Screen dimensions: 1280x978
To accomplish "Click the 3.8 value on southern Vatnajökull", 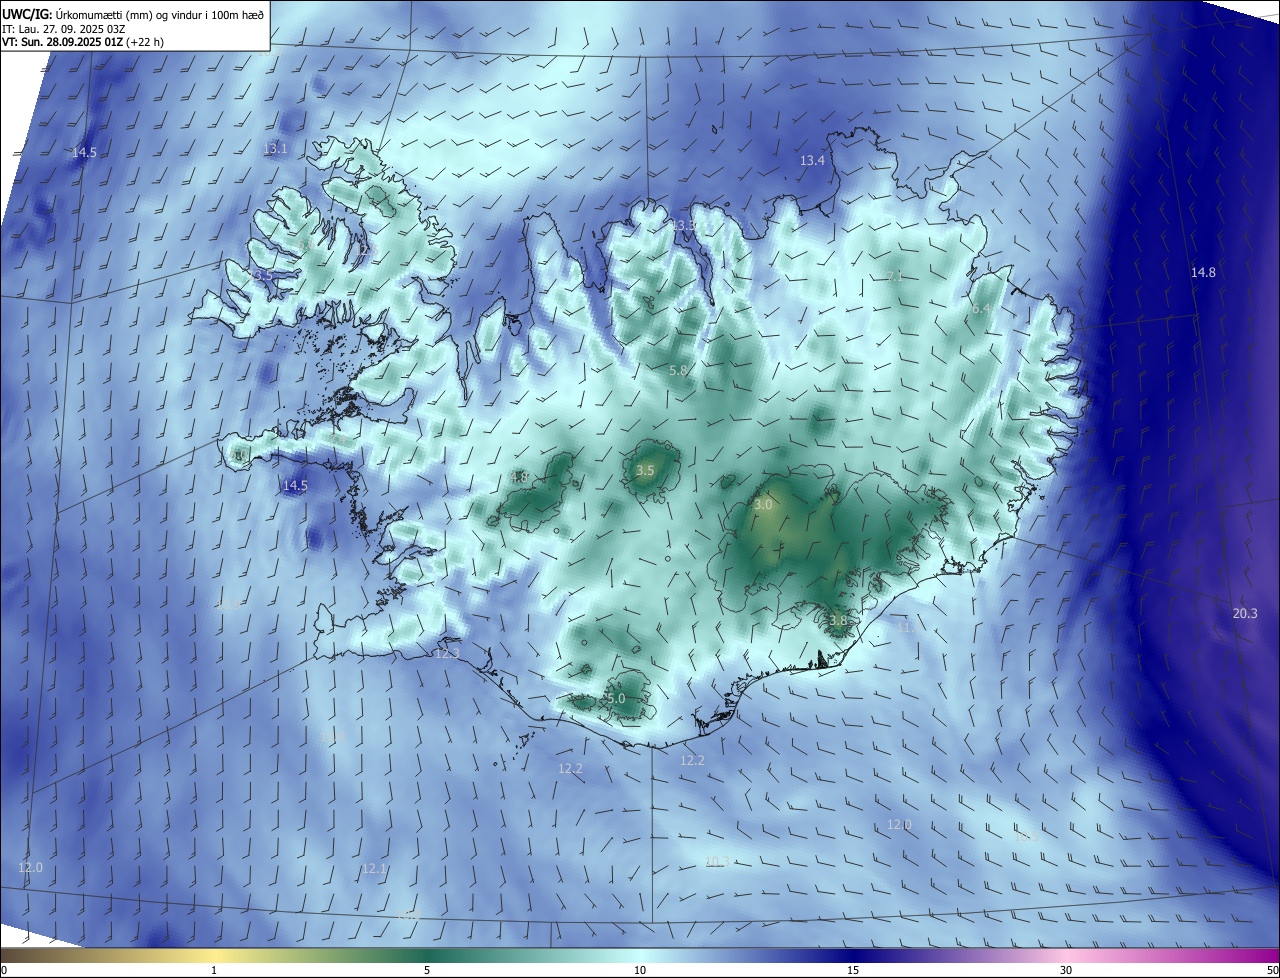I will [838, 620].
